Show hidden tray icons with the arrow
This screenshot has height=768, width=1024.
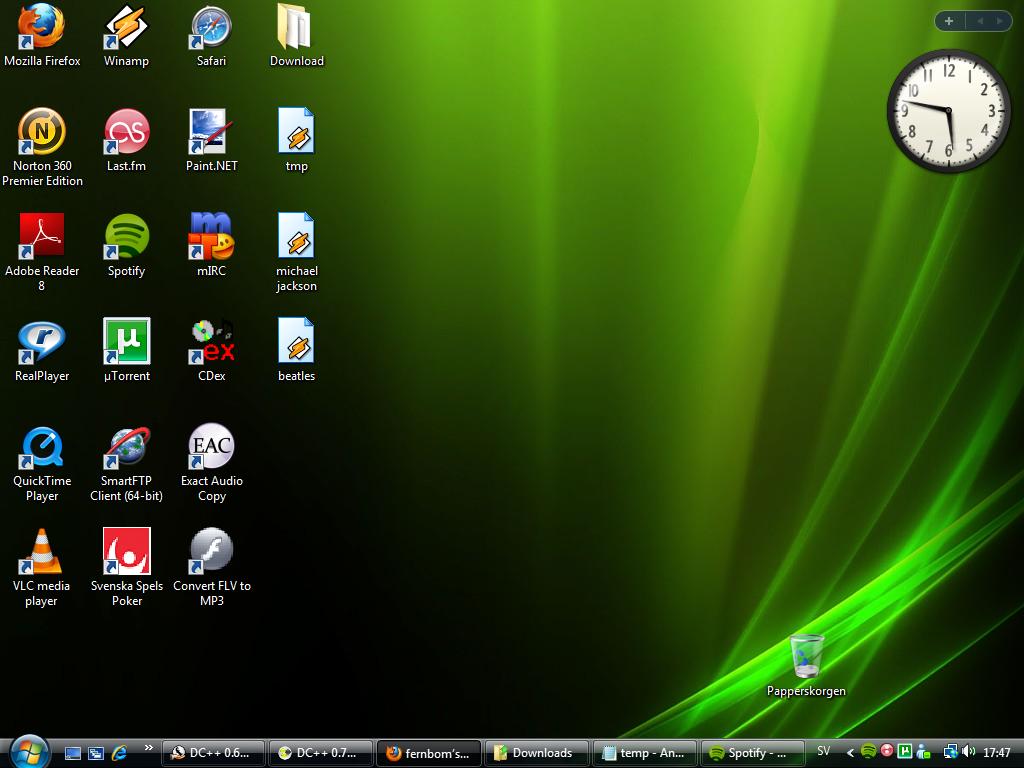tap(850, 753)
